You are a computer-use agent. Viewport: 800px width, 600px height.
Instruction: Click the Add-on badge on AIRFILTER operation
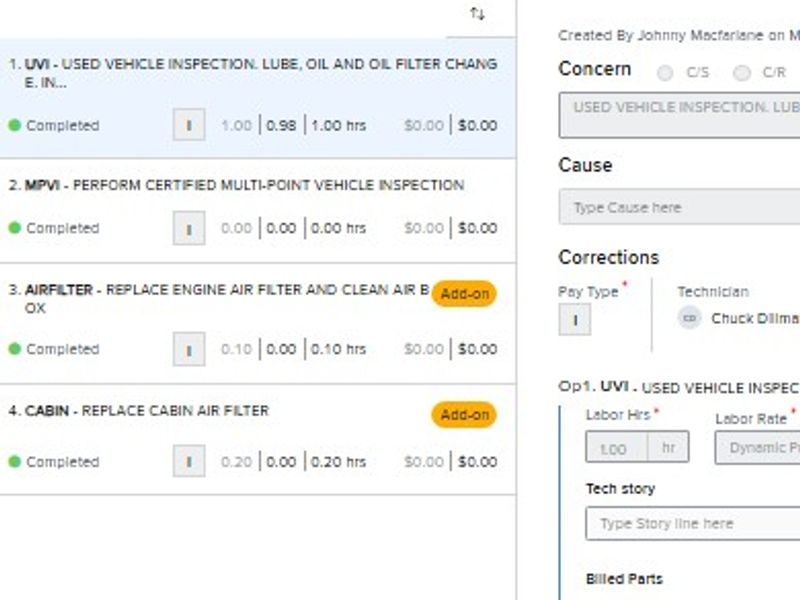pyautogui.click(x=464, y=294)
